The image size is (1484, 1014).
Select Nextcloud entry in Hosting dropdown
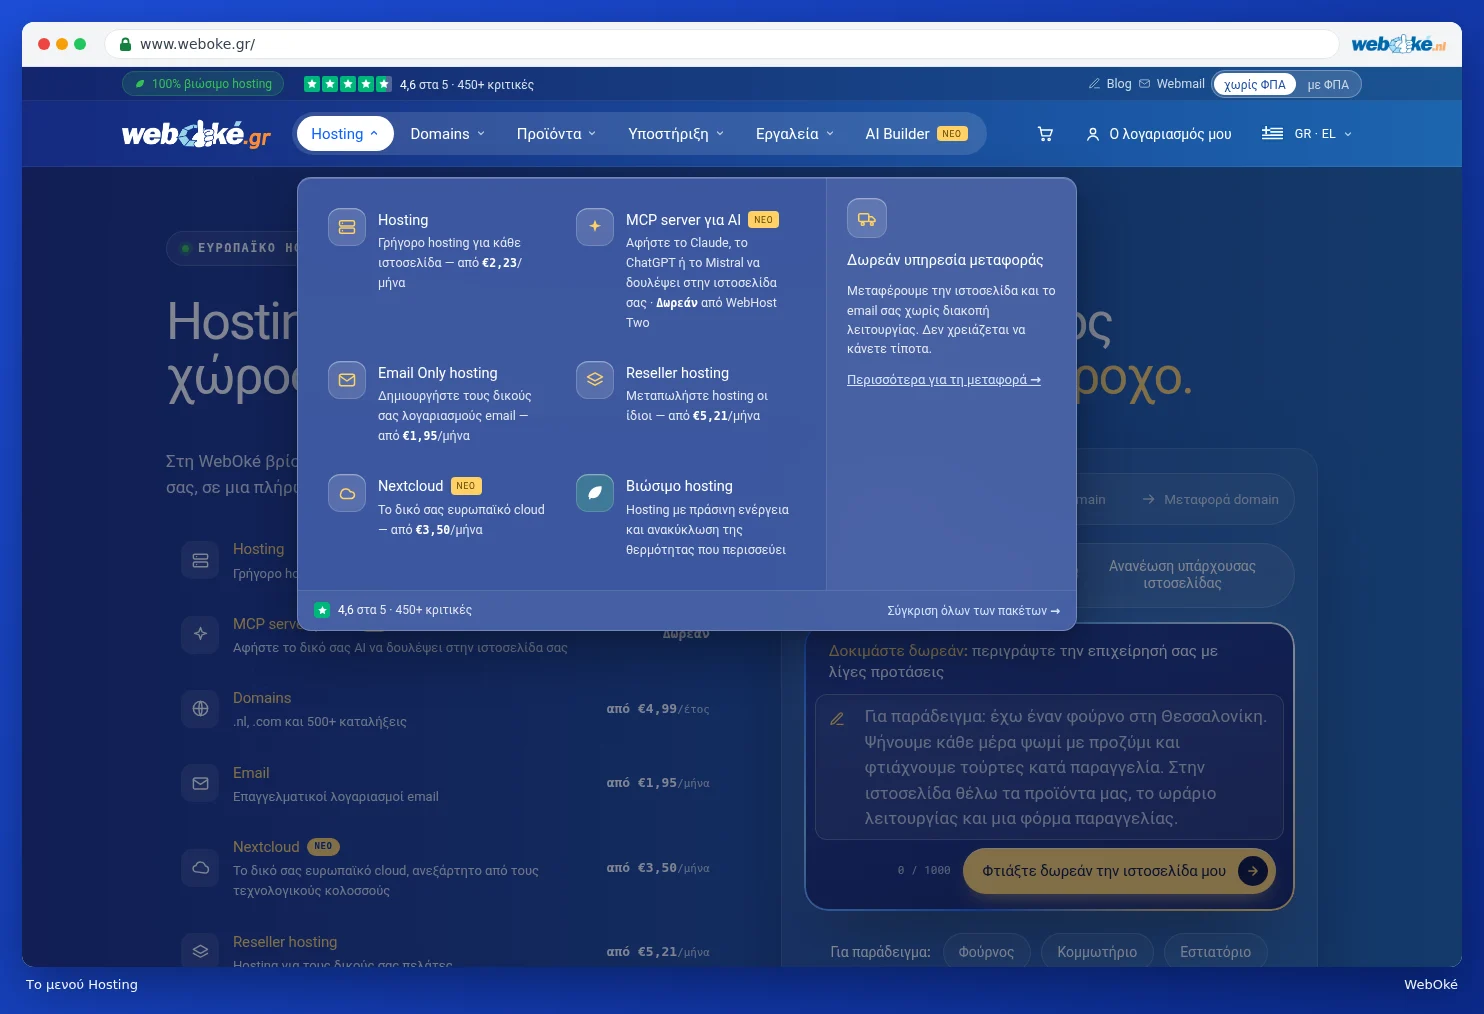coord(438,506)
